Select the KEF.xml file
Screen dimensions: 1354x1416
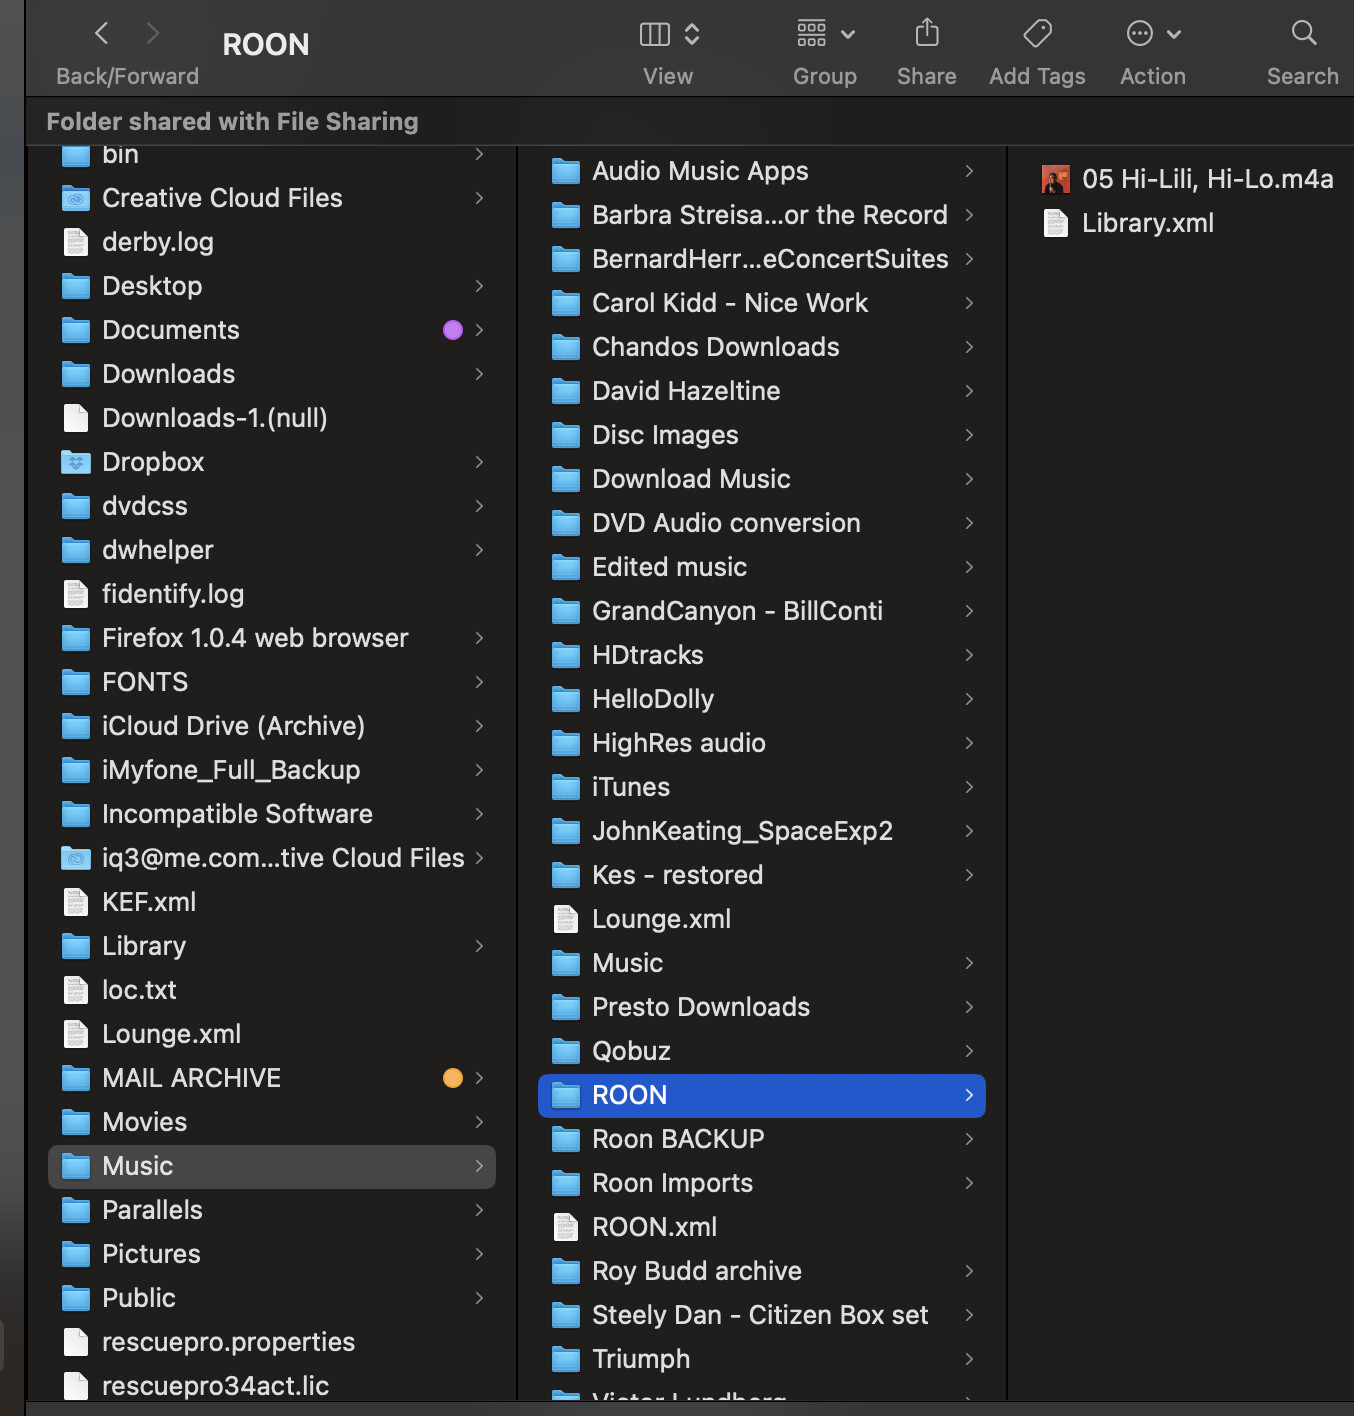[148, 902]
